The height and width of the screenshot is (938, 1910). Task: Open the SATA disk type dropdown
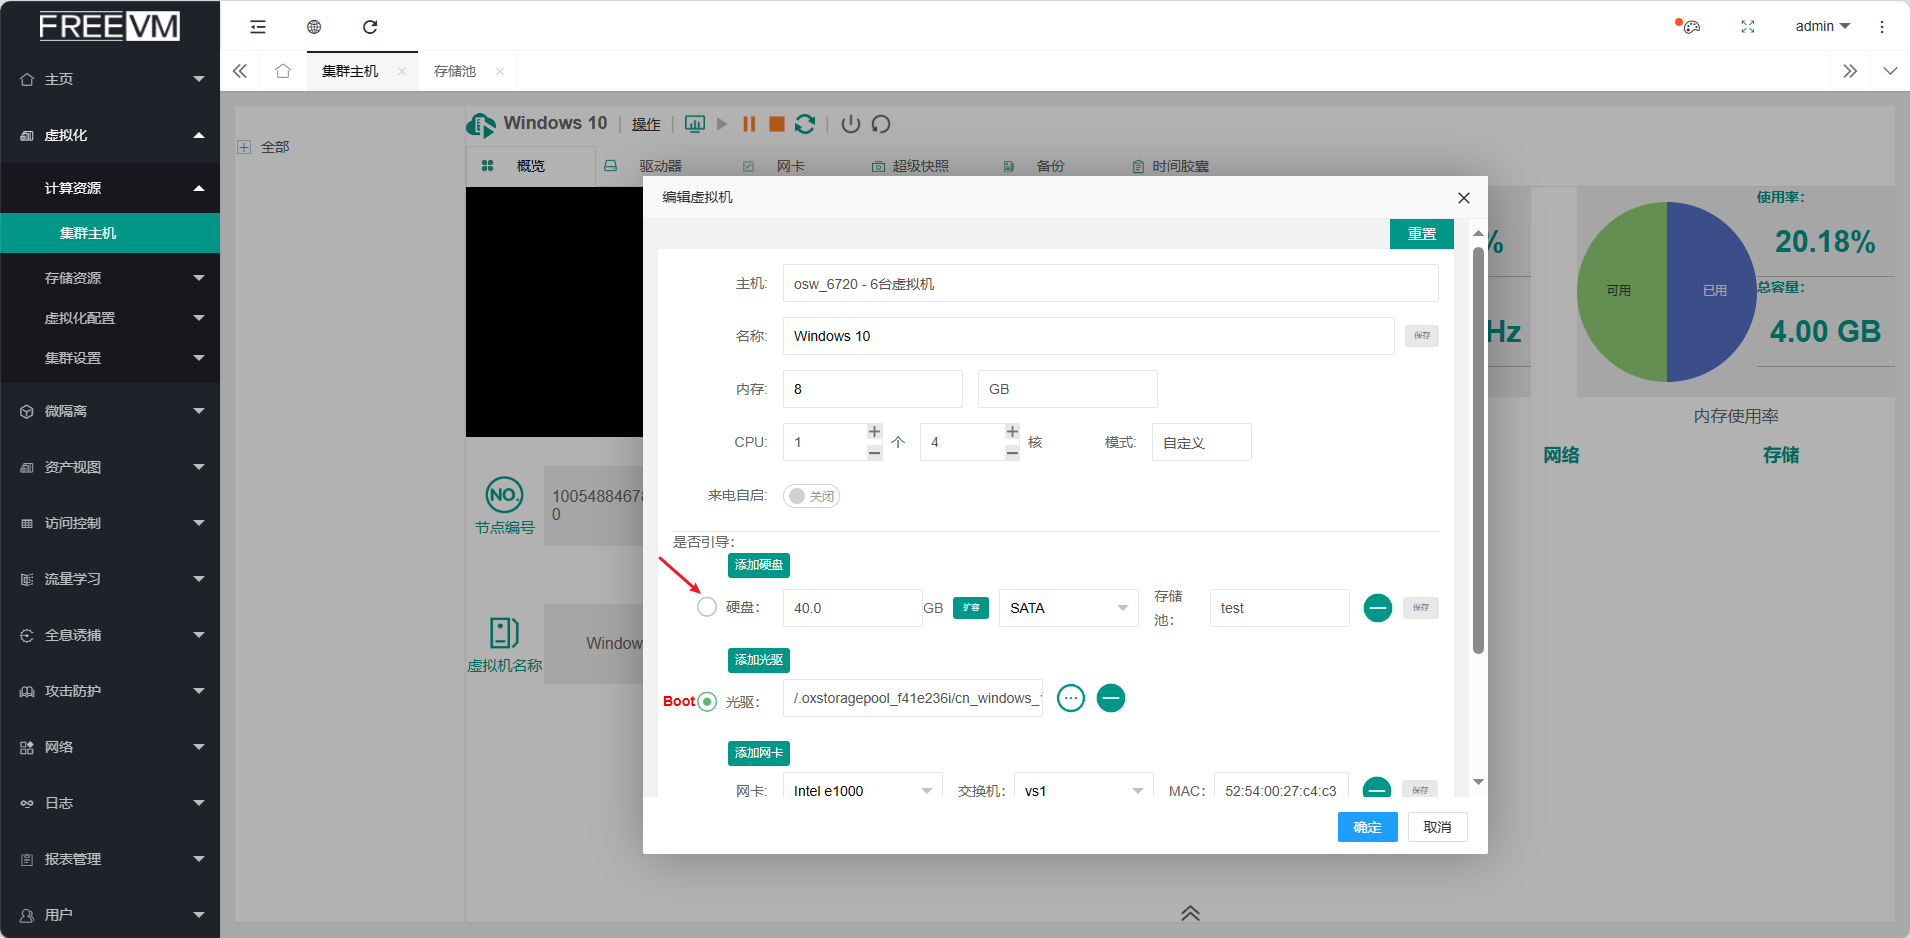pos(1067,608)
